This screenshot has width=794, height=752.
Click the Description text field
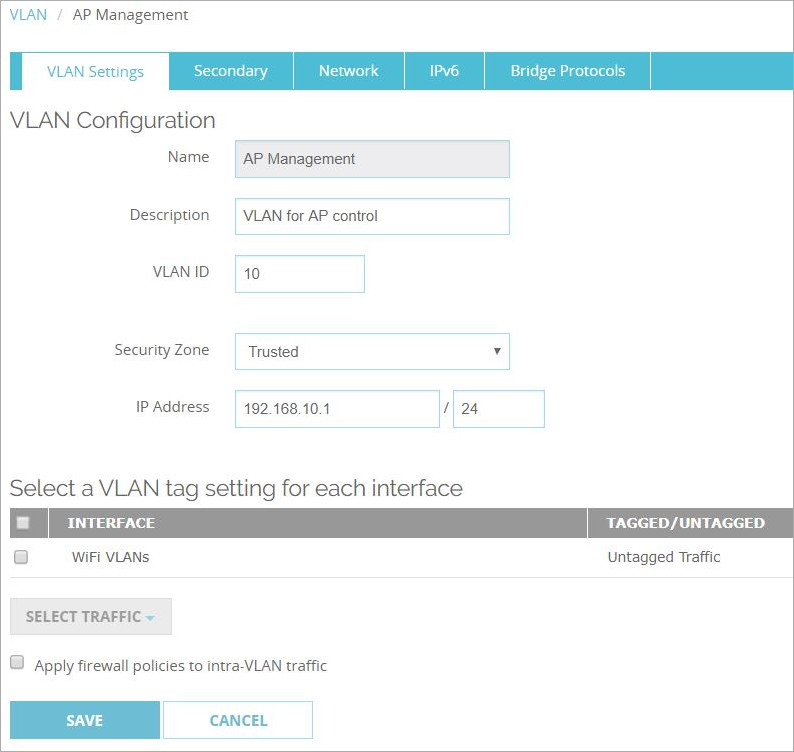pyautogui.click(x=372, y=216)
